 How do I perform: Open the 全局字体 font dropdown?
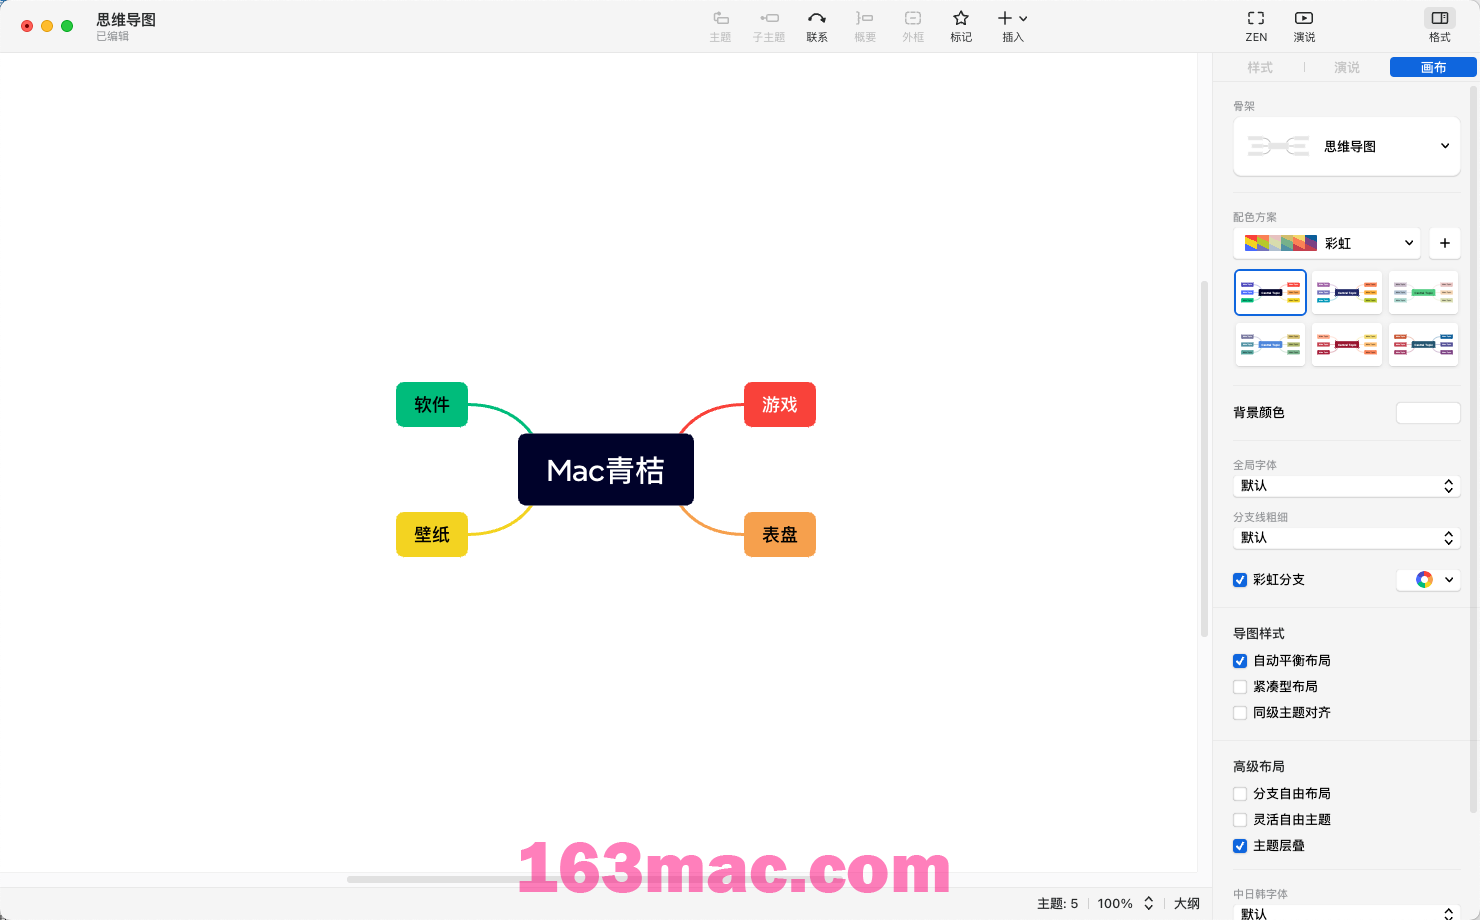[1347, 486]
